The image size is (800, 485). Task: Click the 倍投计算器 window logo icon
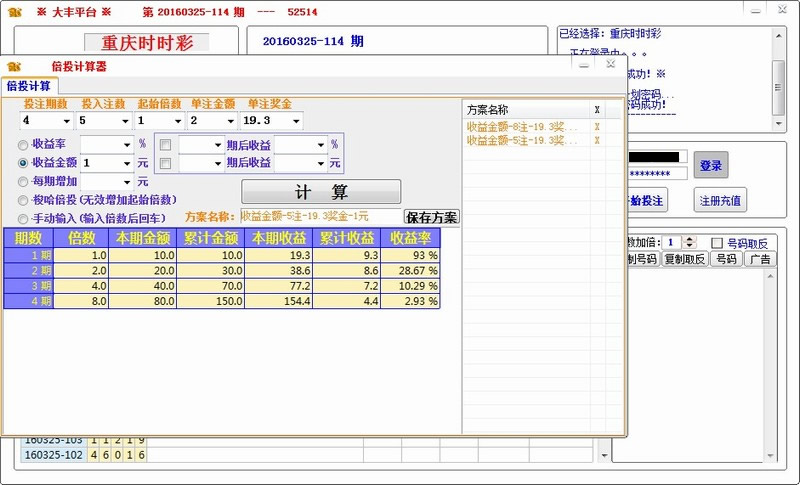click(x=14, y=66)
